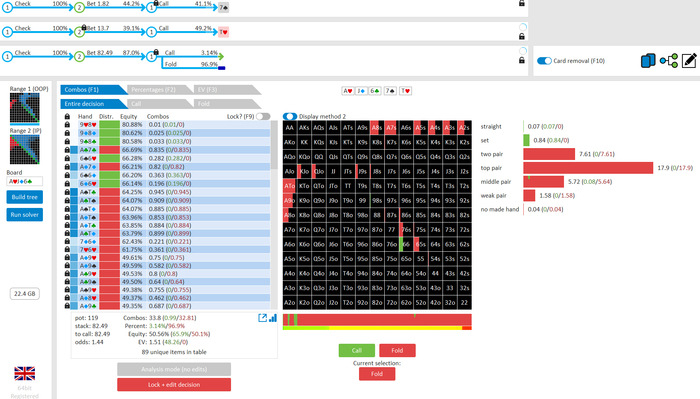Click the UK flag language icon
The image size is (700, 399).
[x=25, y=373]
